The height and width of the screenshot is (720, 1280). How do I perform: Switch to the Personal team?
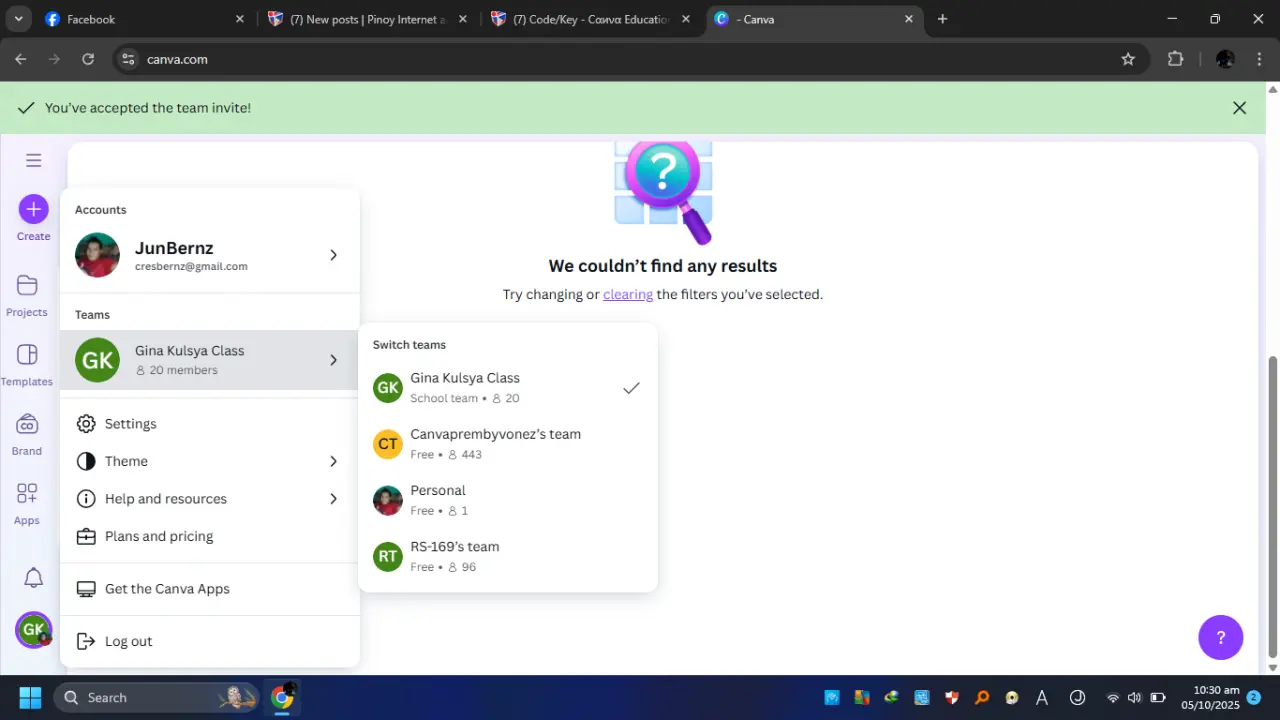click(507, 500)
